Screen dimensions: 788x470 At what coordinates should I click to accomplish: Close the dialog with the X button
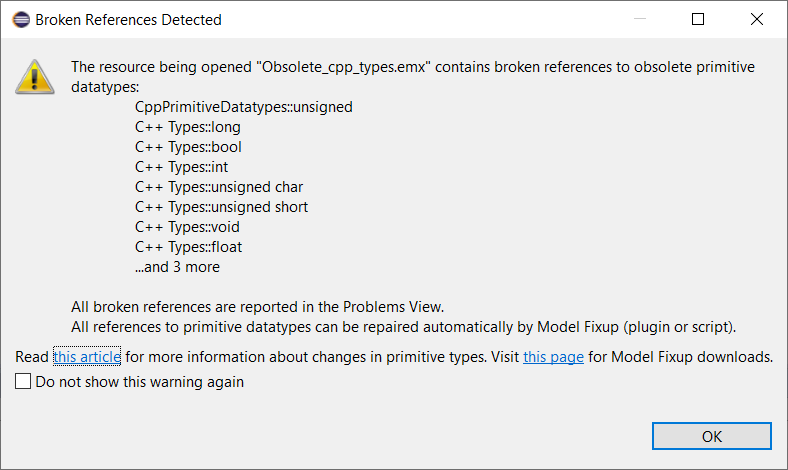(x=756, y=19)
